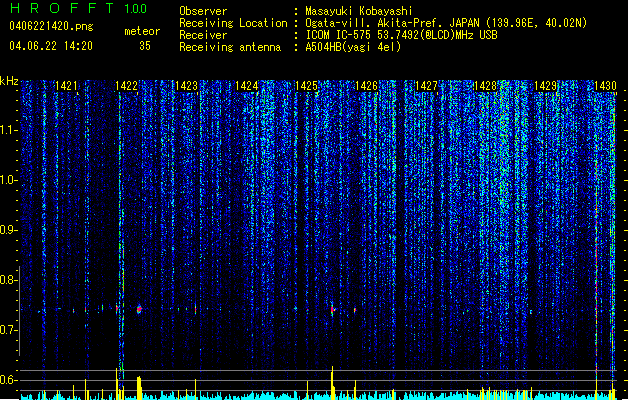Click the 1428 time marker

tap(485, 86)
